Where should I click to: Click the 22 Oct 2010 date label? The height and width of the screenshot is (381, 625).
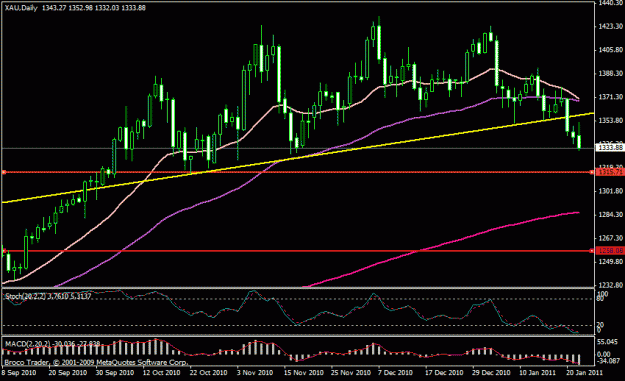point(208,373)
